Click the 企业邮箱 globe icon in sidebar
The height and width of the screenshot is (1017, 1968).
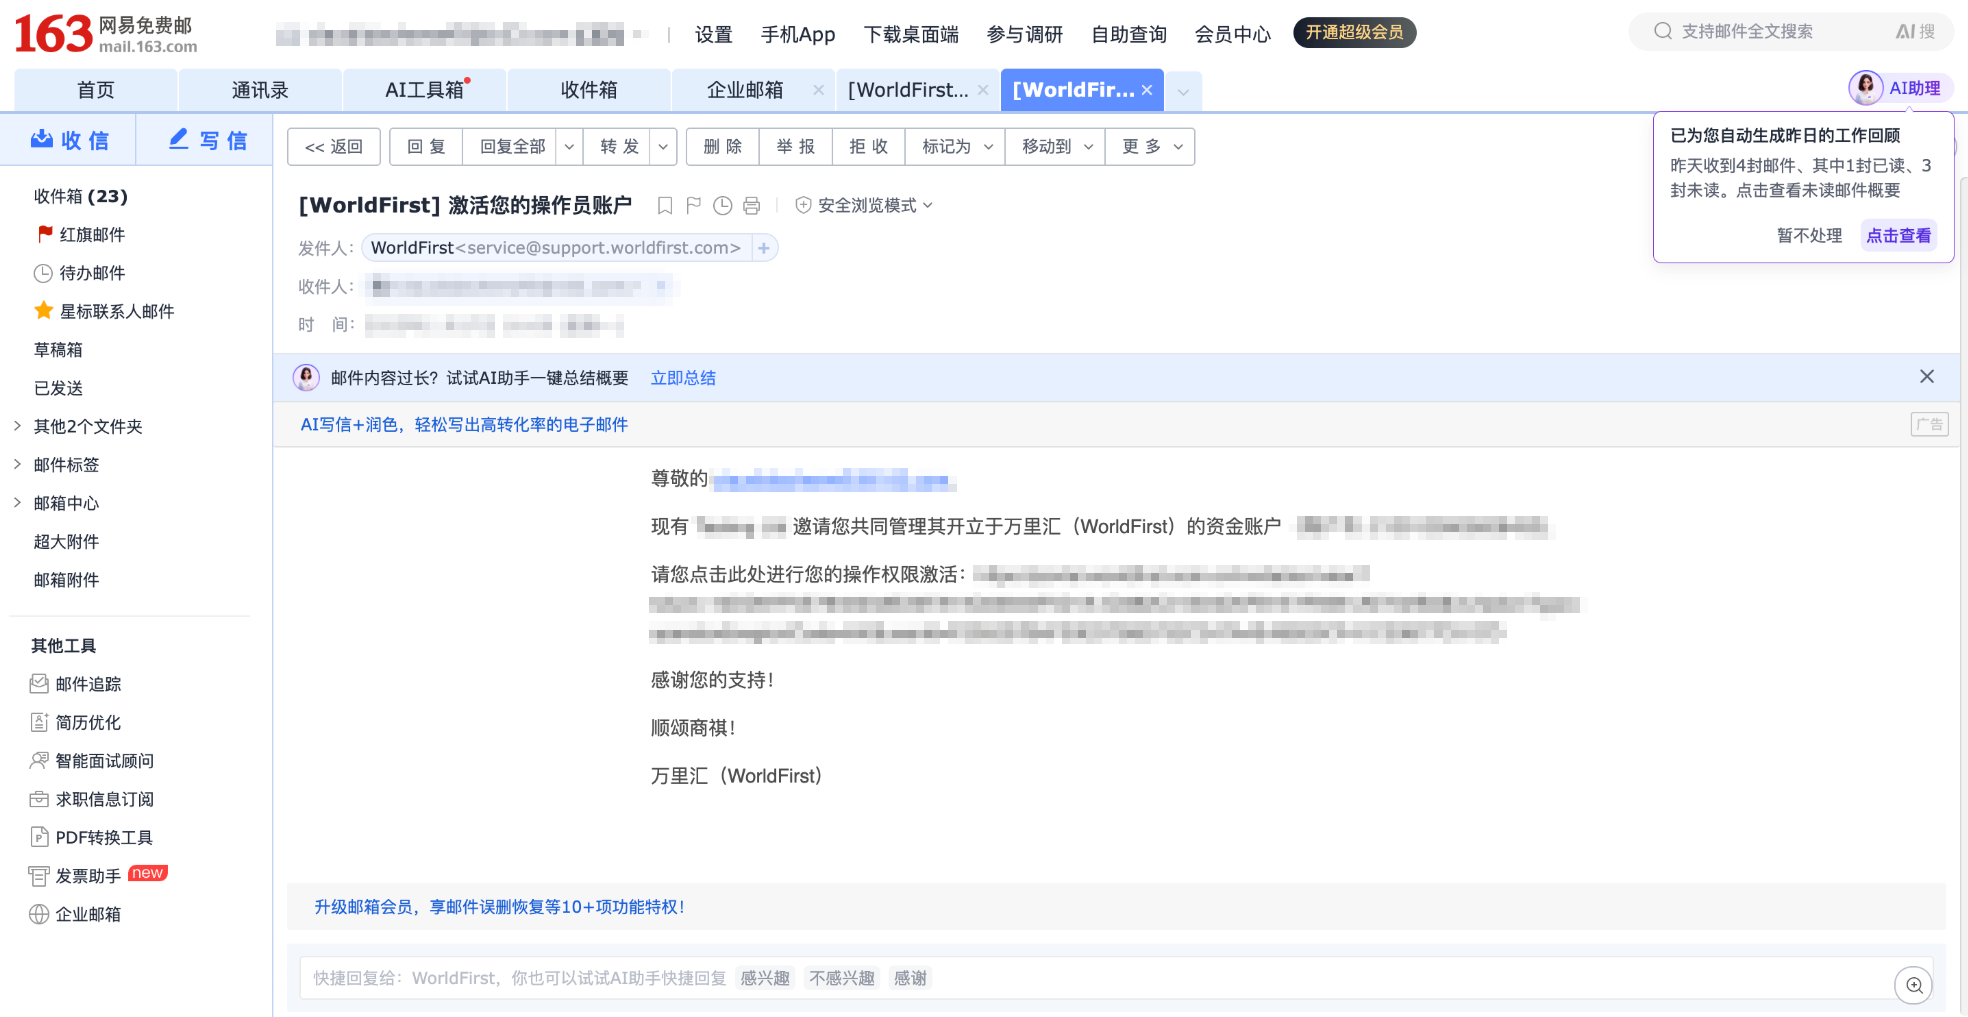pyautogui.click(x=39, y=914)
